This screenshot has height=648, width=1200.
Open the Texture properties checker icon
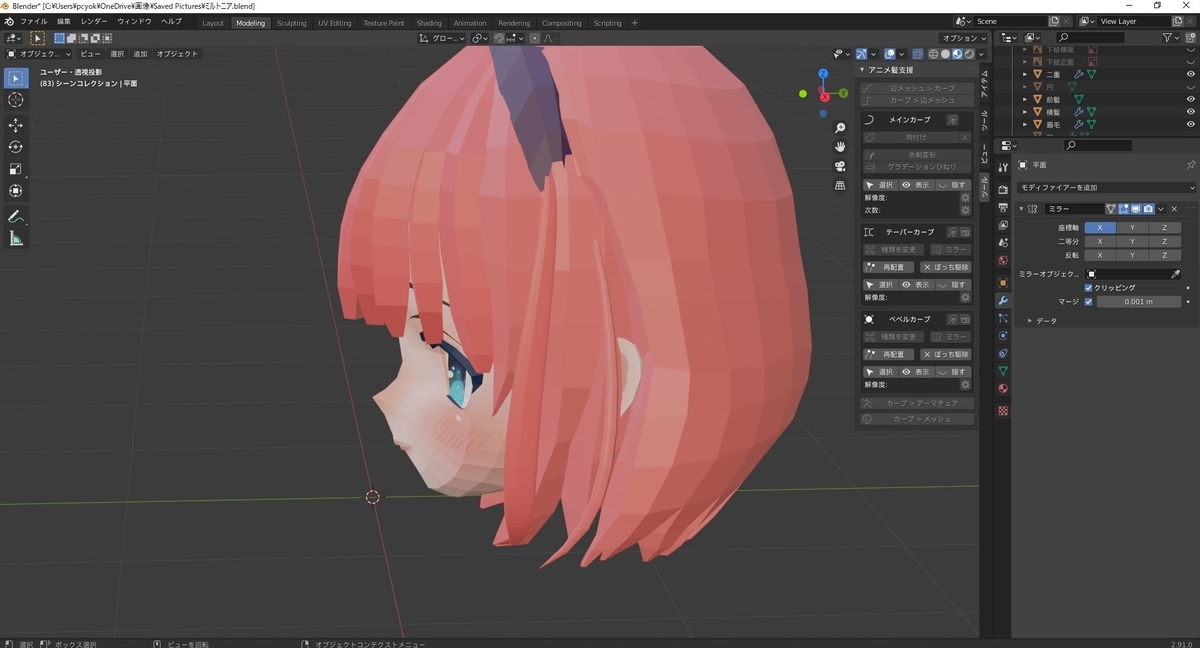(x=1003, y=410)
